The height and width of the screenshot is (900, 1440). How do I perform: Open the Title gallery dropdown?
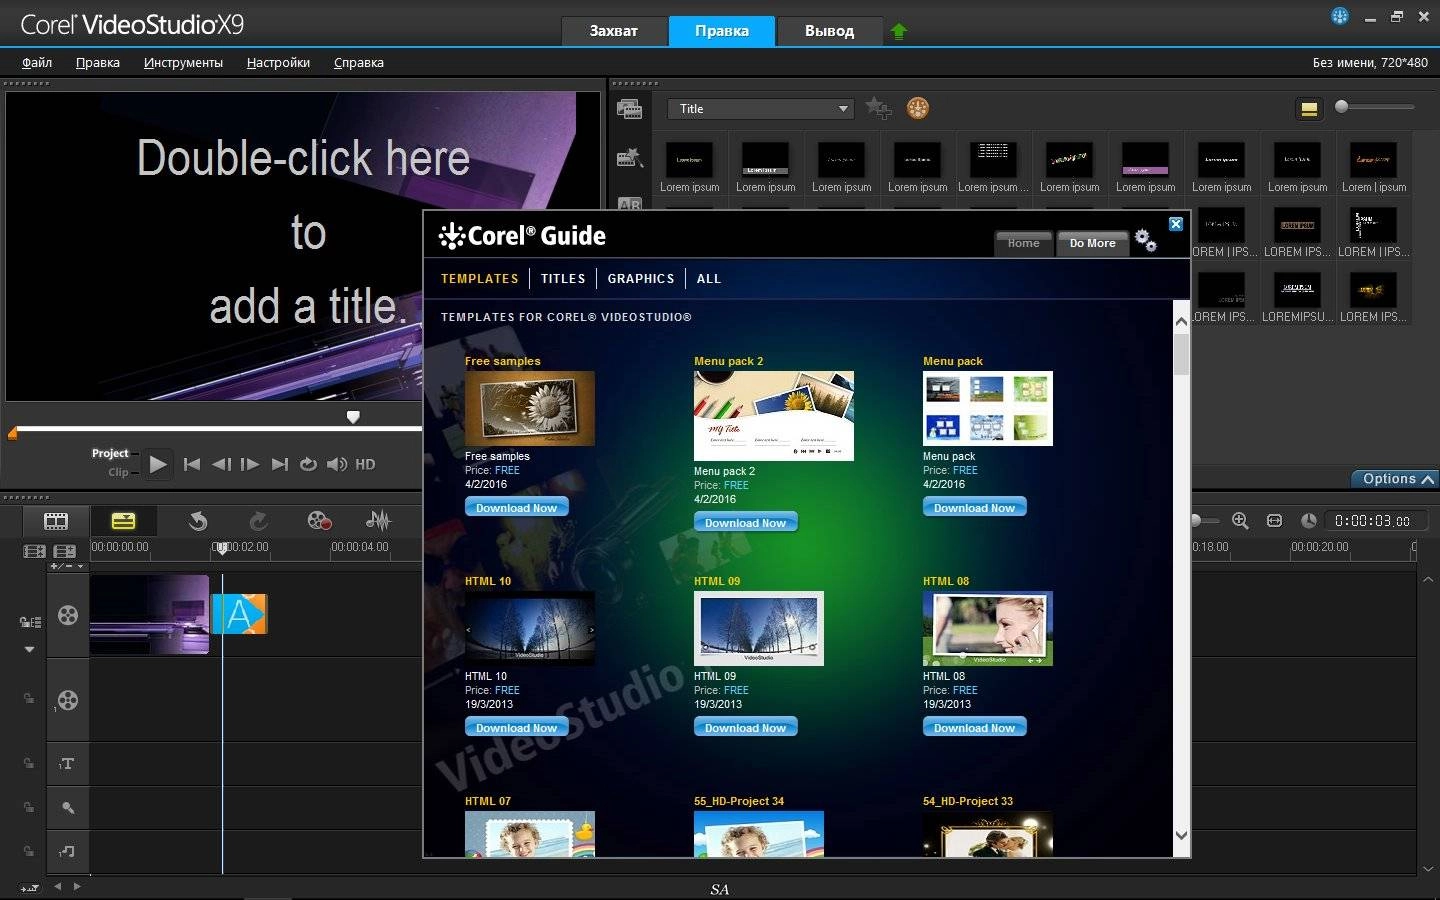(761, 108)
